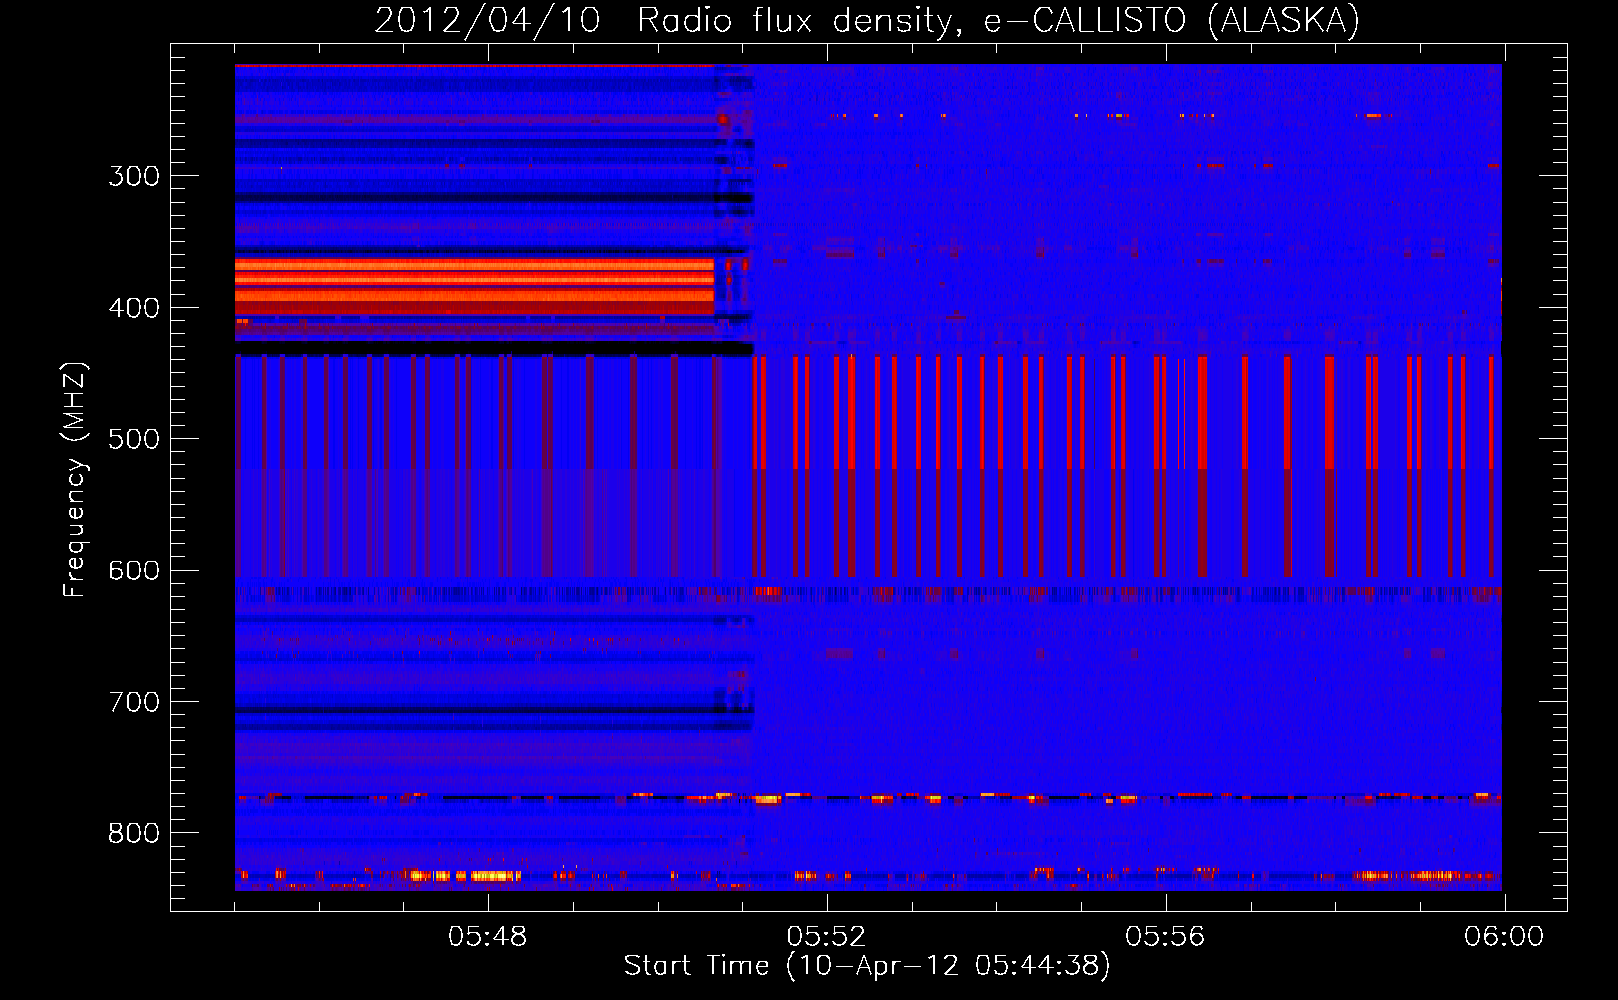
Task: Click the 800 frequency tick label
Action: click(134, 834)
